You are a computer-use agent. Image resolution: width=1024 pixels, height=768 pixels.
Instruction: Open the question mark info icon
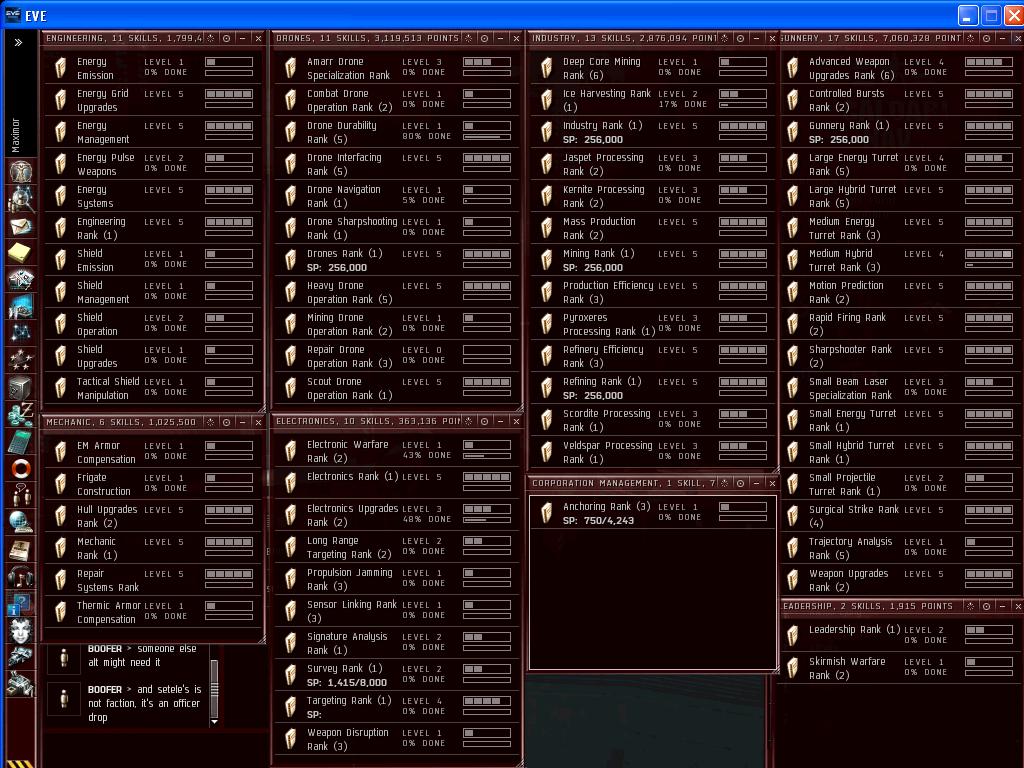point(21,604)
